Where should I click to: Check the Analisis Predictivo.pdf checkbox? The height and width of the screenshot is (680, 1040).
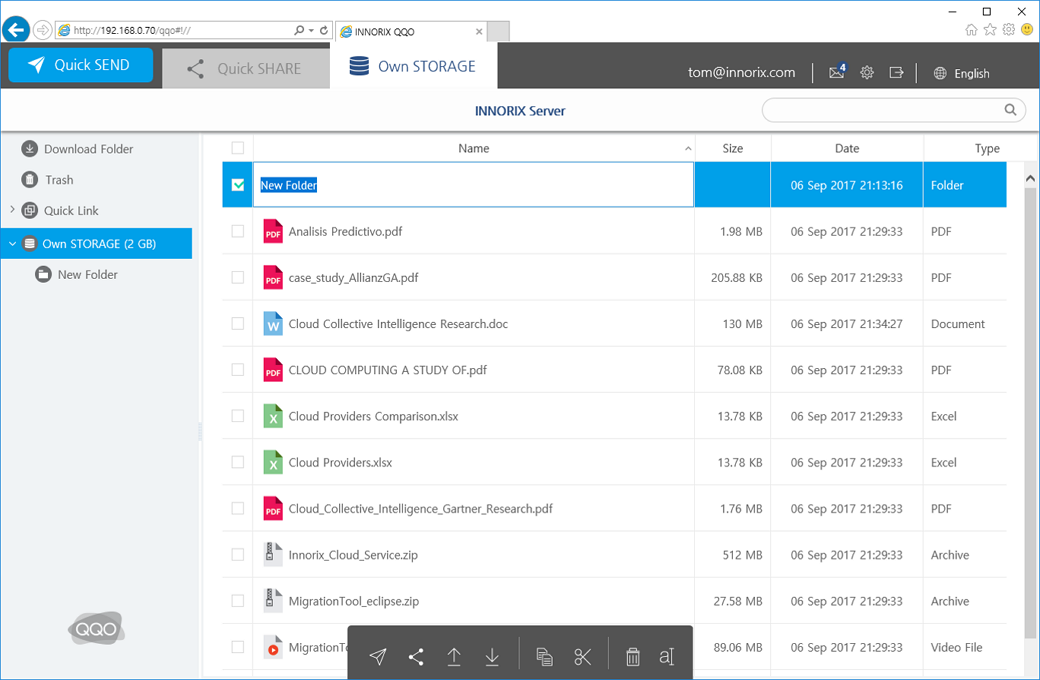pyautogui.click(x=238, y=231)
